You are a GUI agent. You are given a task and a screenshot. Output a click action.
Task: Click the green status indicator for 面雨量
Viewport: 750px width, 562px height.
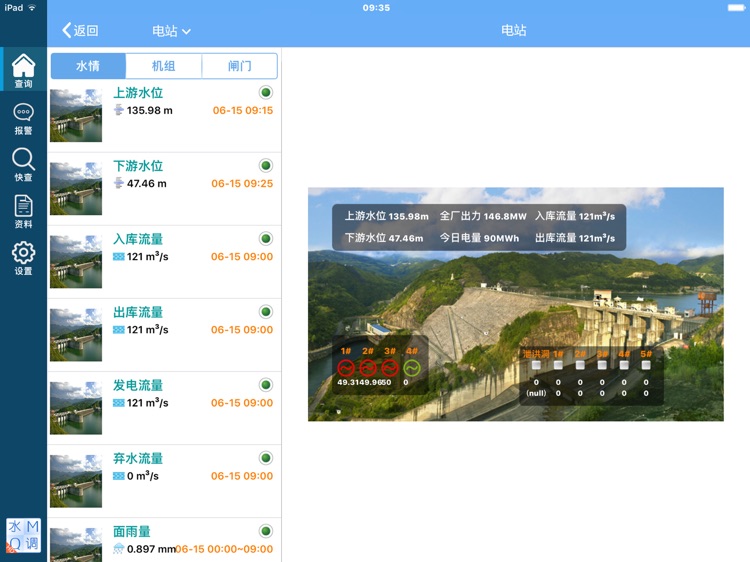(266, 531)
